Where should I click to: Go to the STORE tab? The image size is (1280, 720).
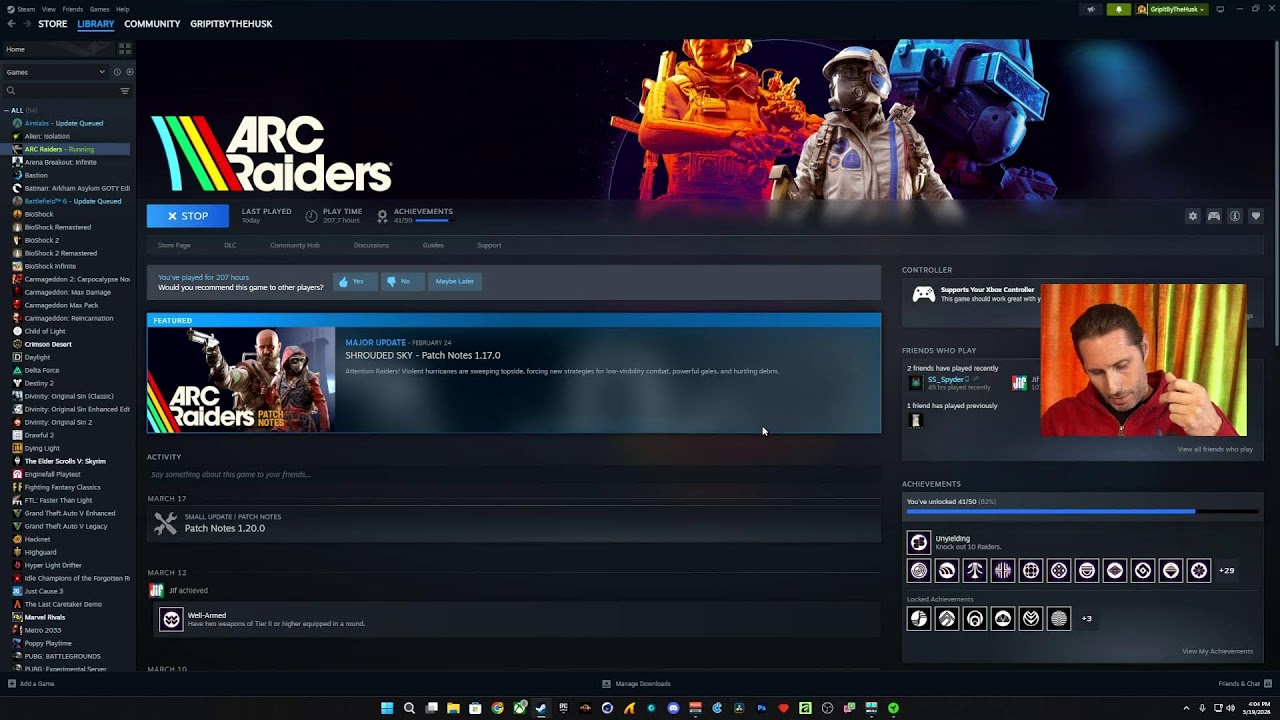[53, 24]
